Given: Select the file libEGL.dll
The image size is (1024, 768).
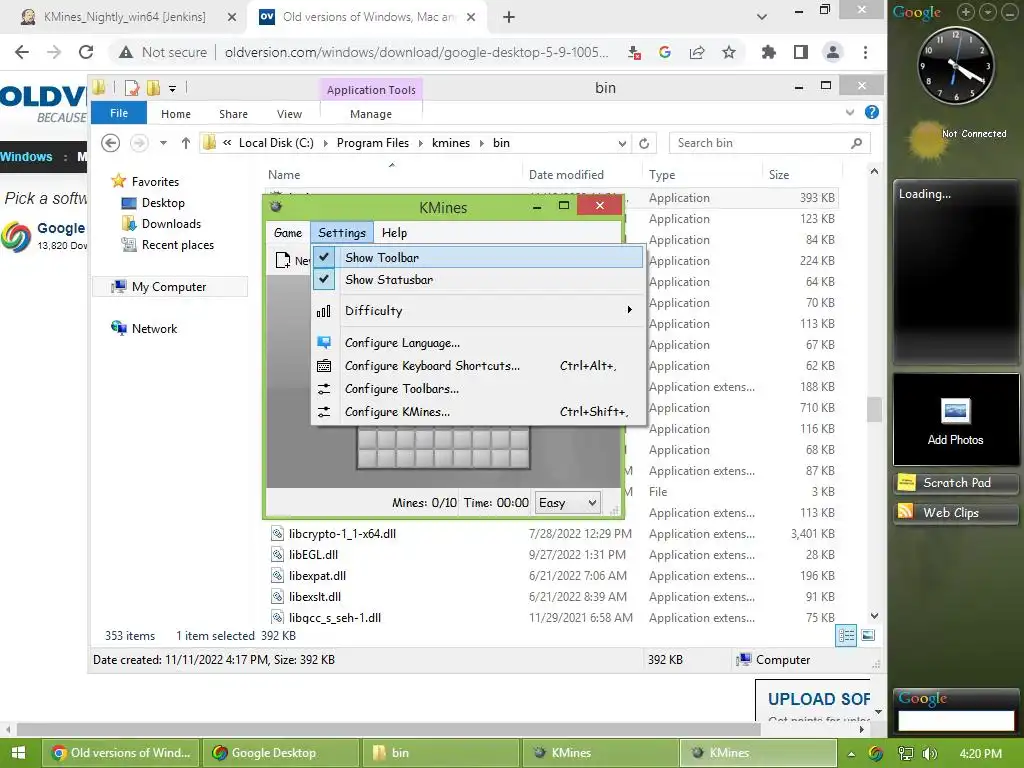Looking at the screenshot, I should 313,554.
